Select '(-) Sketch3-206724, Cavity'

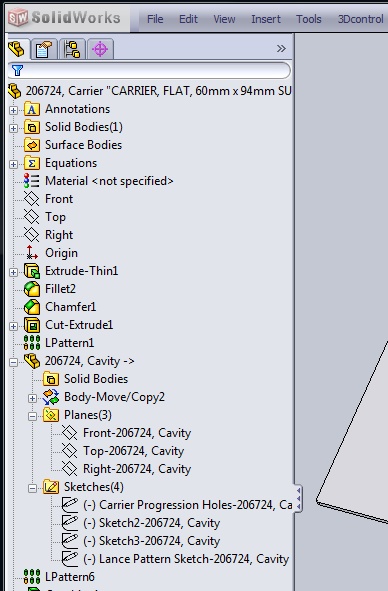coord(151,541)
